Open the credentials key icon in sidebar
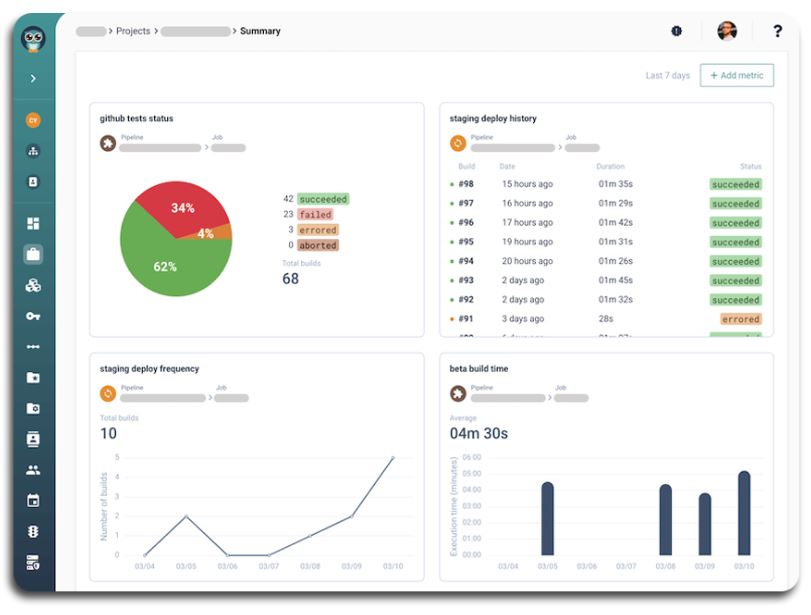 (33, 316)
